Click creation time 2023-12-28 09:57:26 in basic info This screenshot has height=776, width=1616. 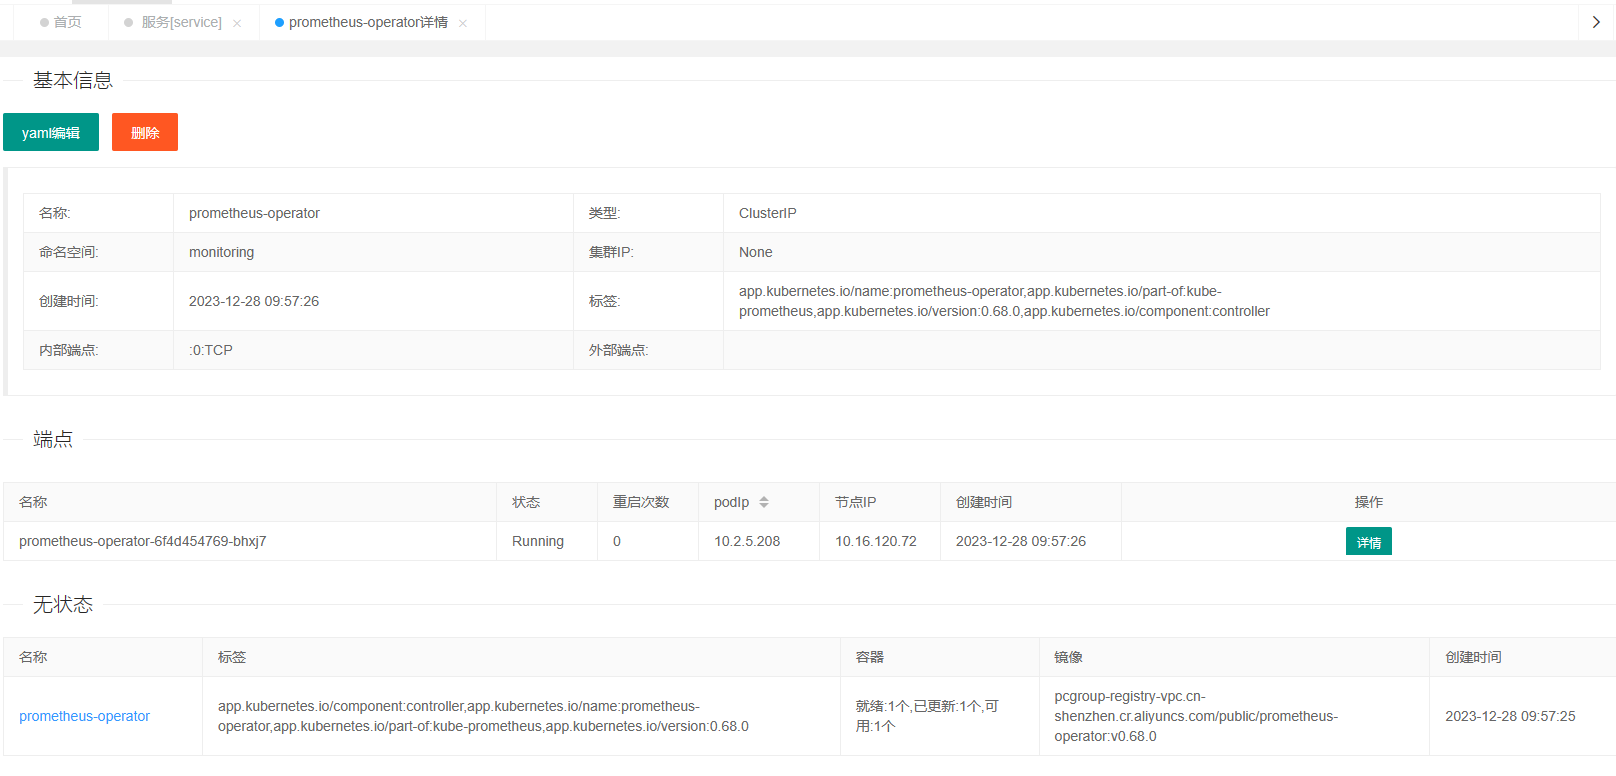tap(254, 301)
